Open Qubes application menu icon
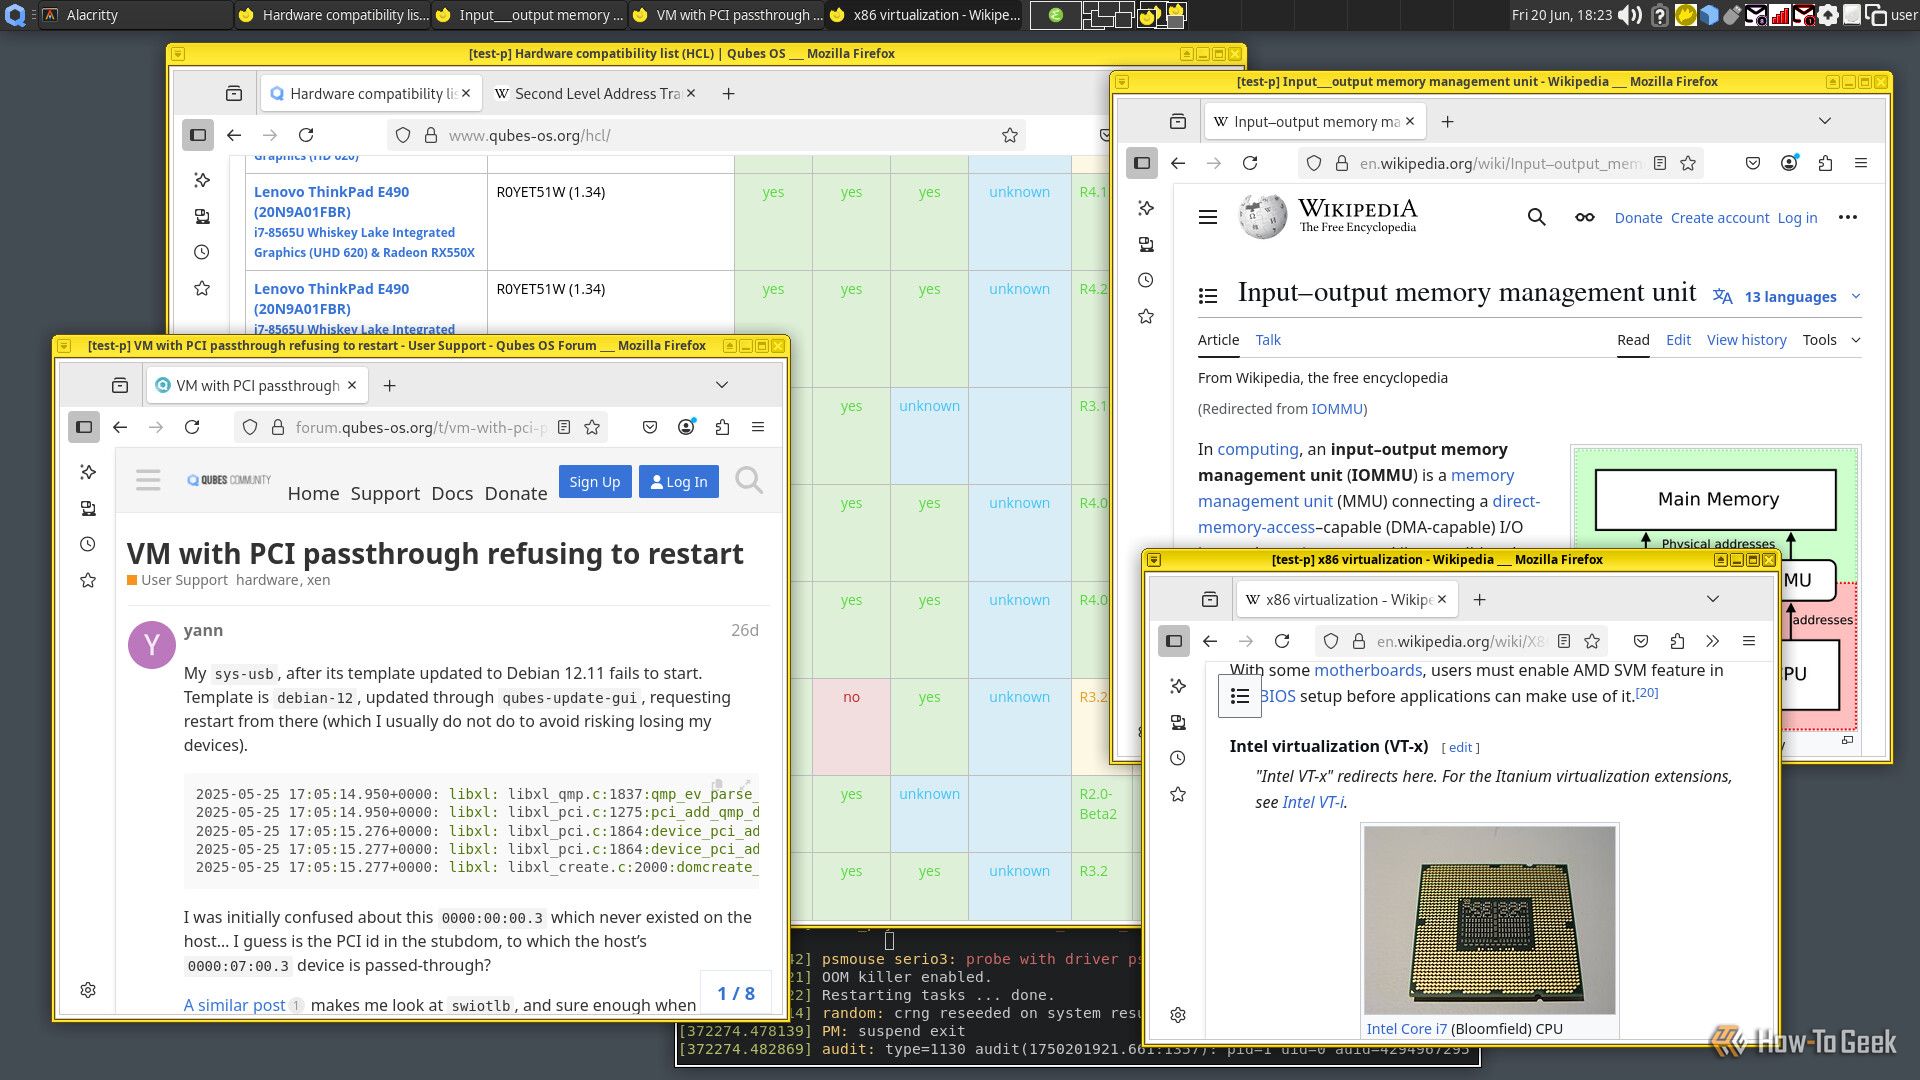The width and height of the screenshot is (1920, 1080). click(15, 15)
